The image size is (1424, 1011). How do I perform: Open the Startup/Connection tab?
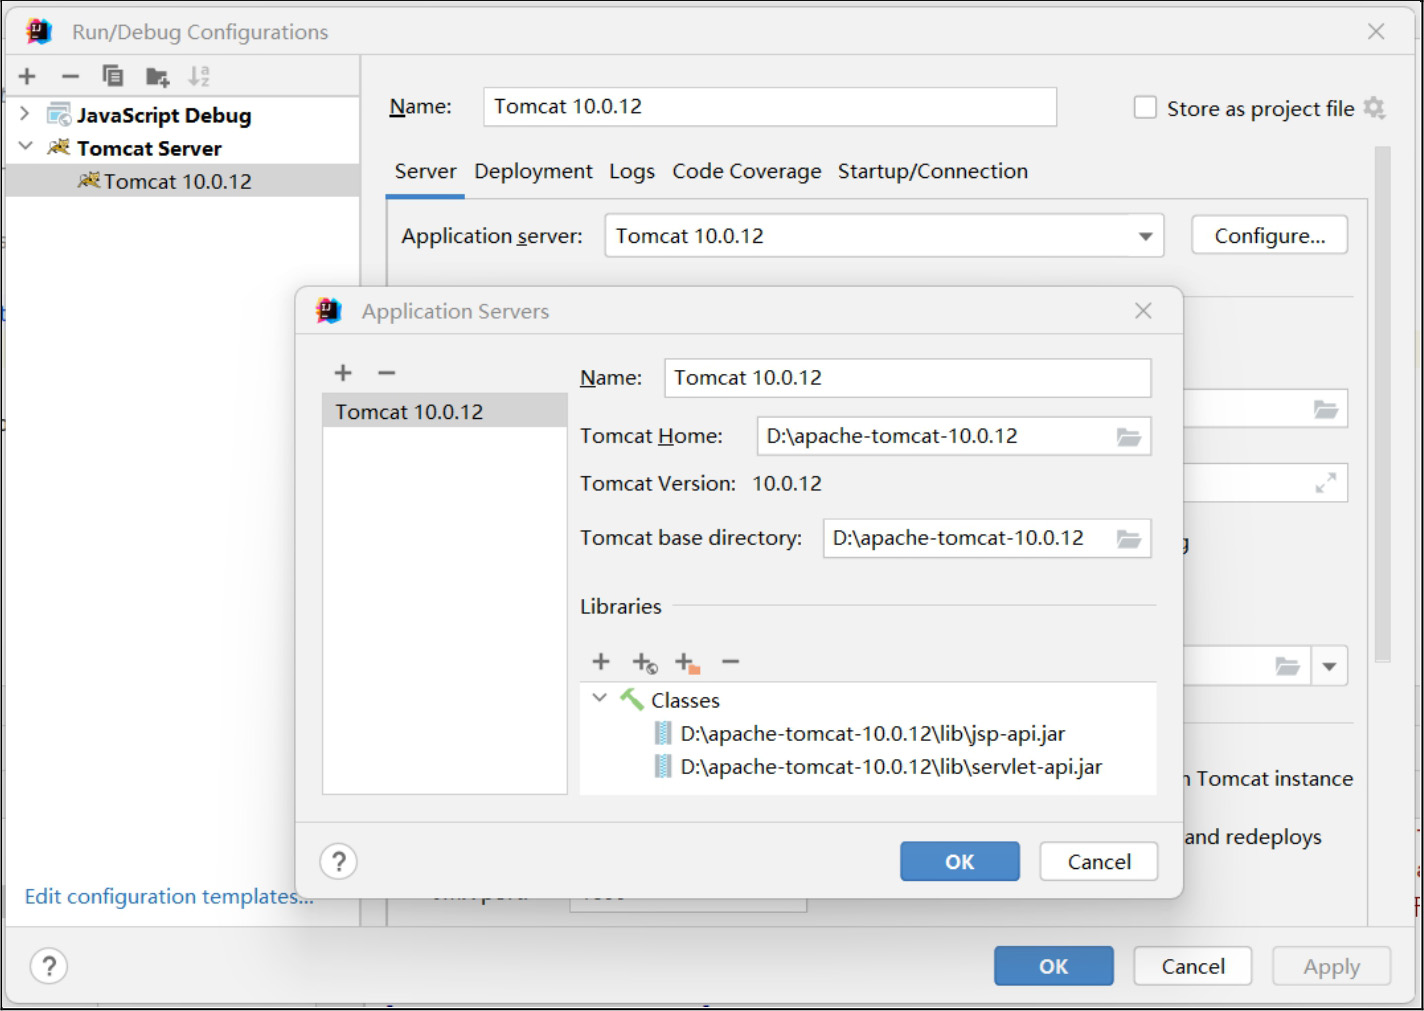(932, 172)
